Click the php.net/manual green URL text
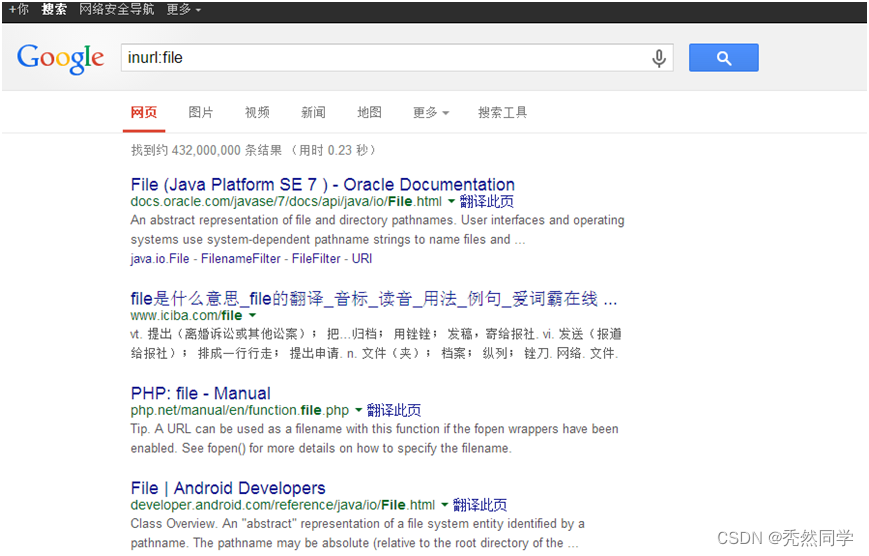869x556 pixels. tap(239, 410)
